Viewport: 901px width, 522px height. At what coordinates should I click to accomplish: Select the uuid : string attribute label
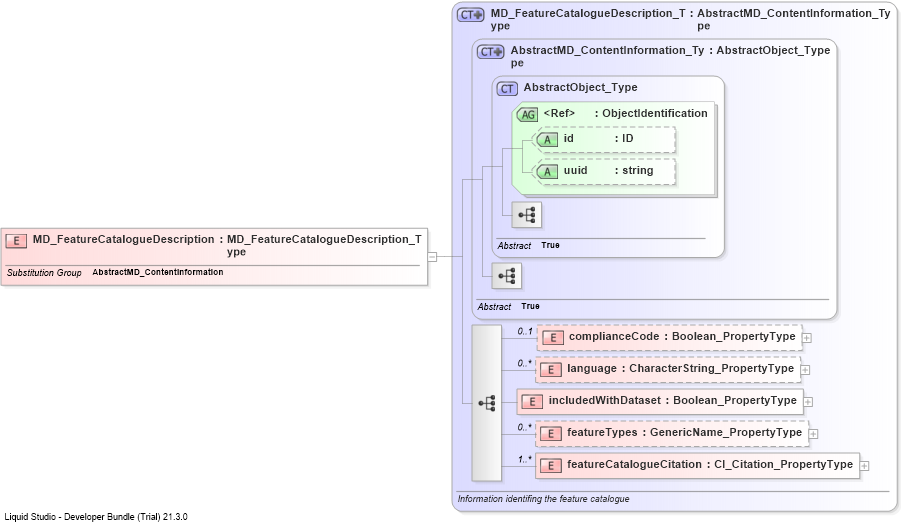point(609,171)
